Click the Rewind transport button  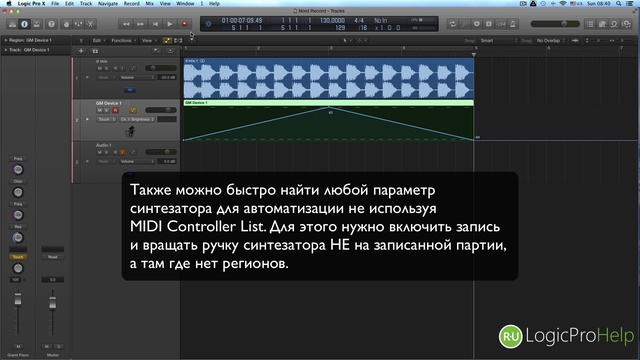126,24
